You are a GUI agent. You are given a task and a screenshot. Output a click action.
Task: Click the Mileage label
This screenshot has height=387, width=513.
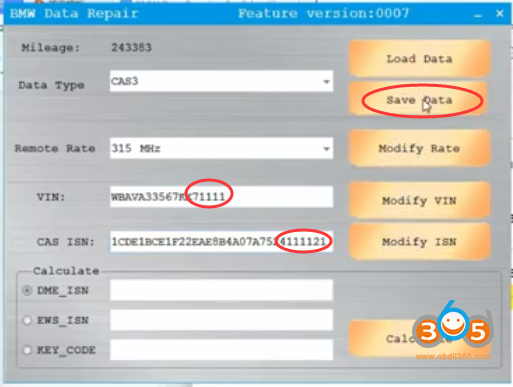pyautogui.click(x=51, y=48)
